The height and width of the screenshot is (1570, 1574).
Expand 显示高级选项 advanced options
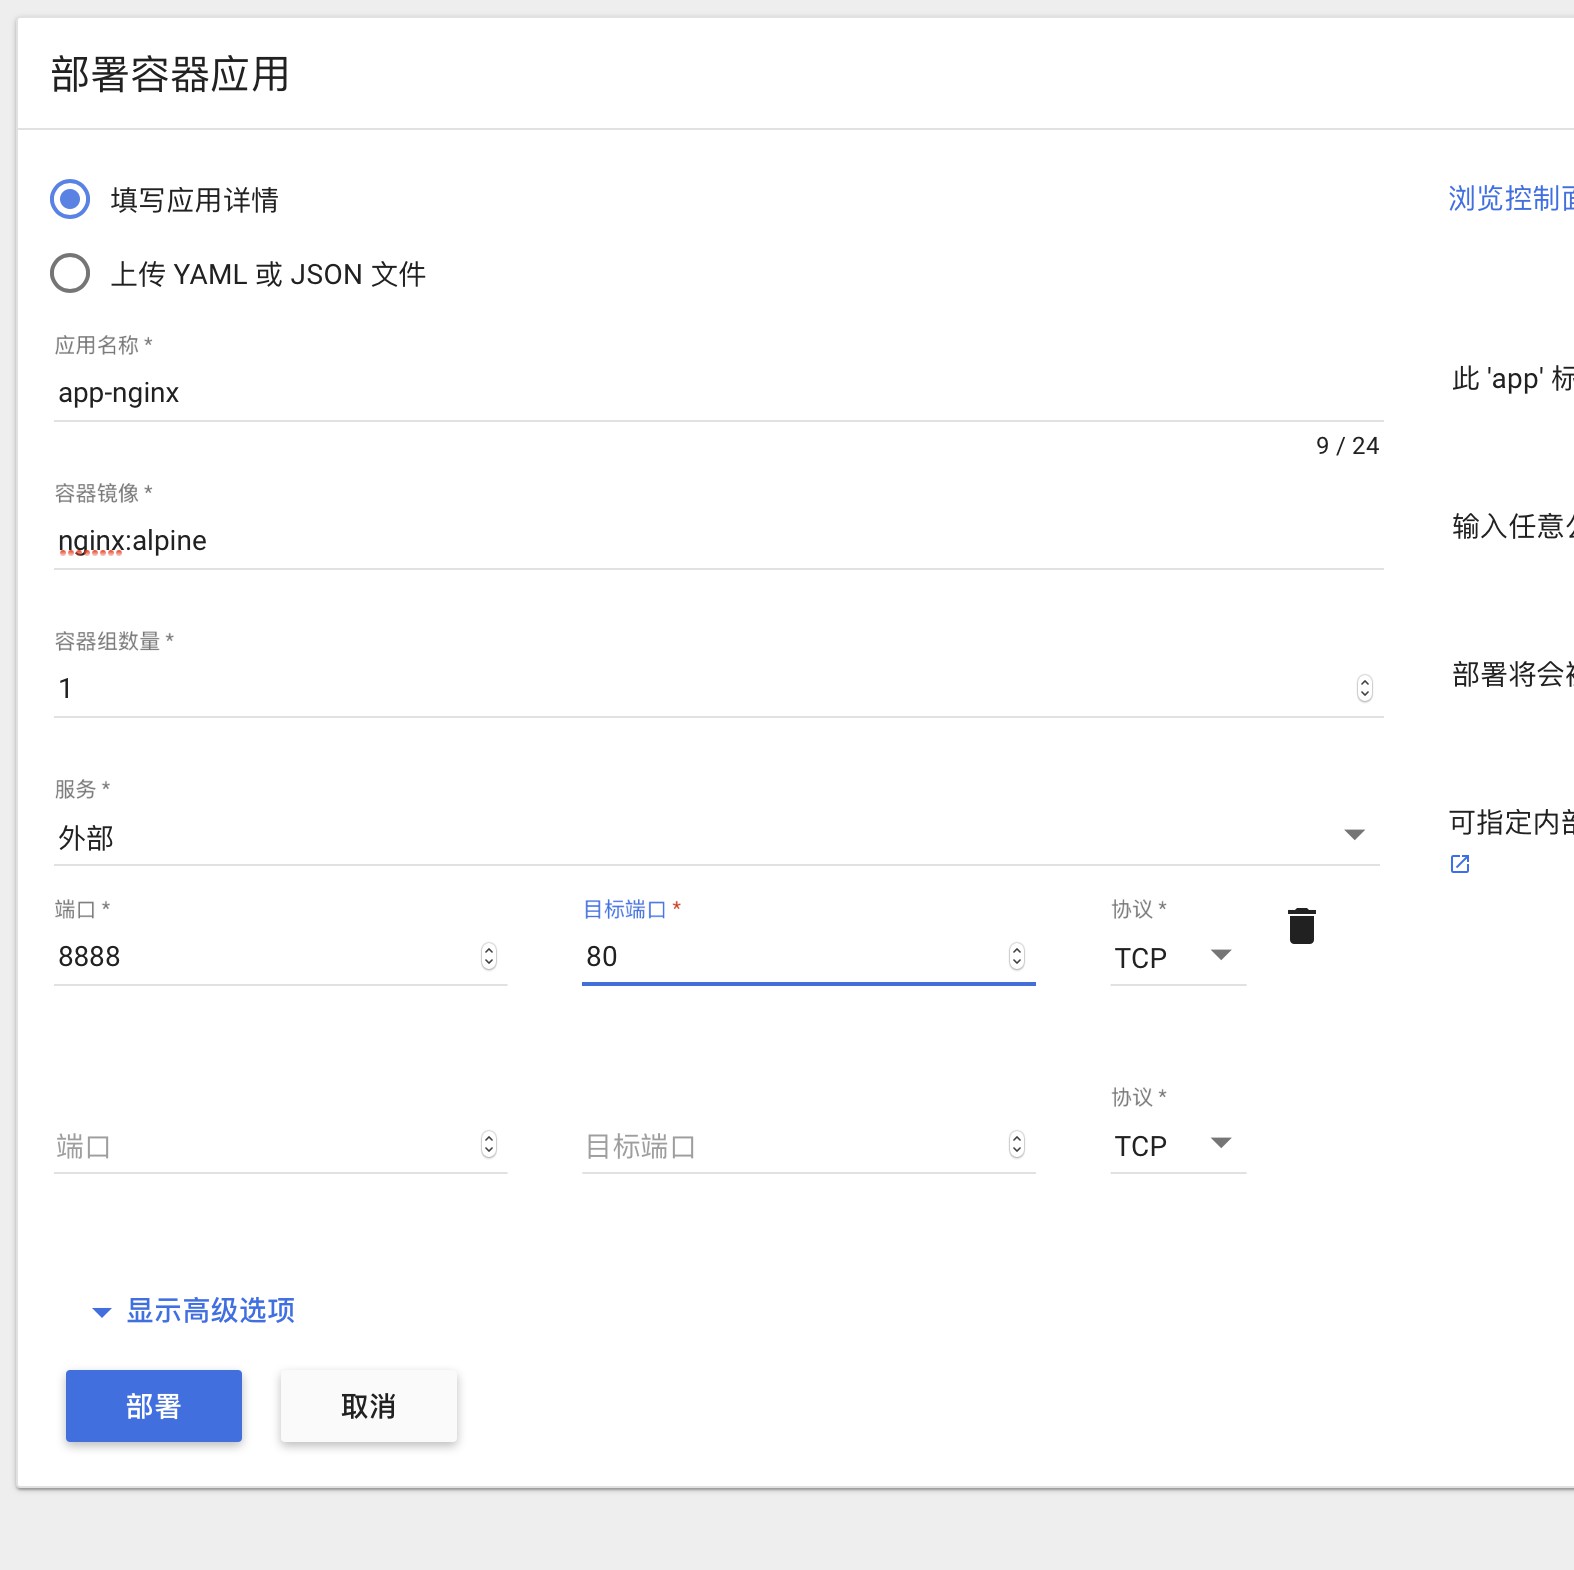point(195,1310)
